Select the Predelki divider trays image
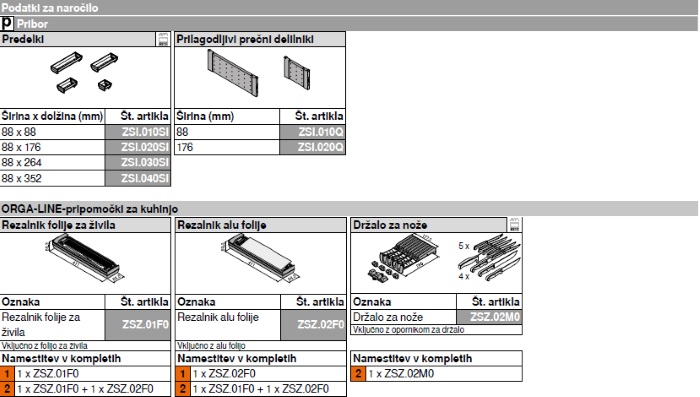The width and height of the screenshot is (700, 397). tap(85, 71)
